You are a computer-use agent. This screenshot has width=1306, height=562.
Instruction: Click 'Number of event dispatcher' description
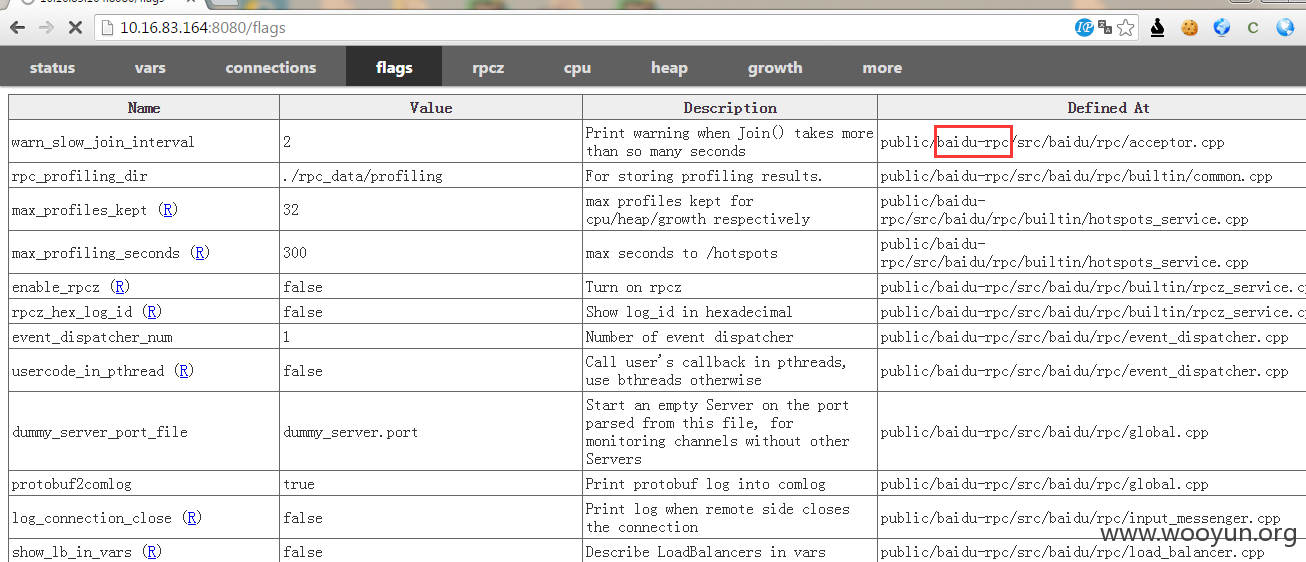pyautogui.click(x=690, y=337)
